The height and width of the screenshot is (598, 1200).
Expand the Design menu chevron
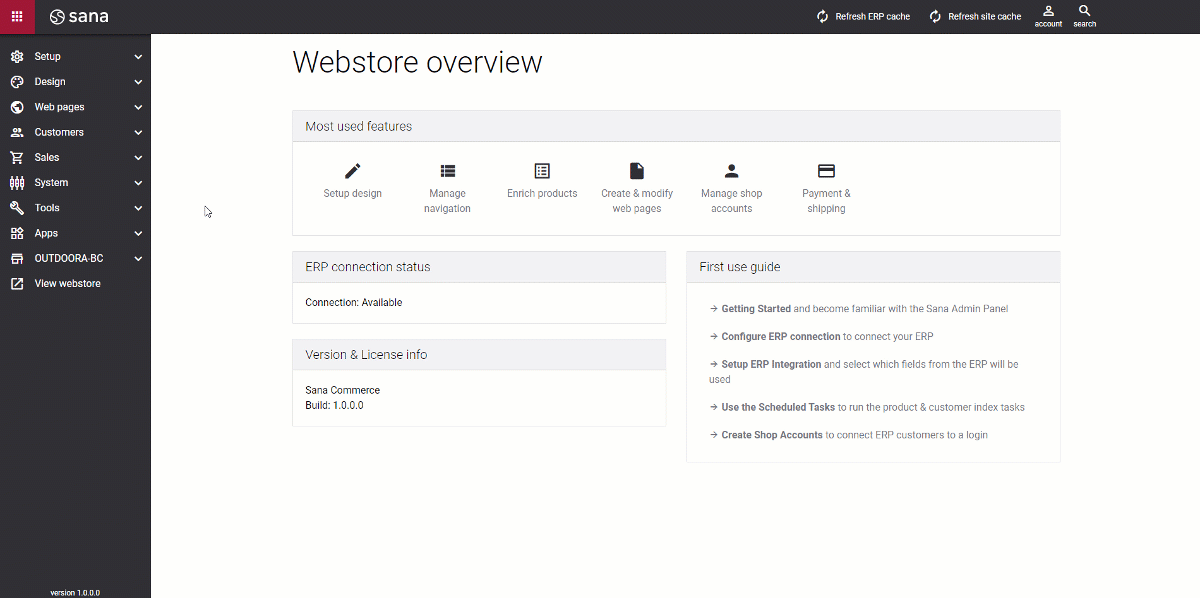click(138, 82)
